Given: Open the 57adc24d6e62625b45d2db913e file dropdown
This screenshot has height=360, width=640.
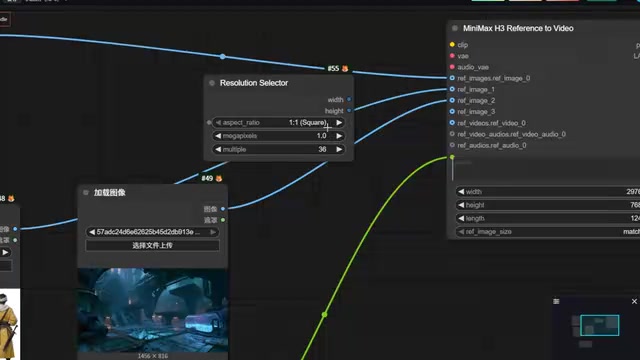Looking at the screenshot, I should click(152, 232).
